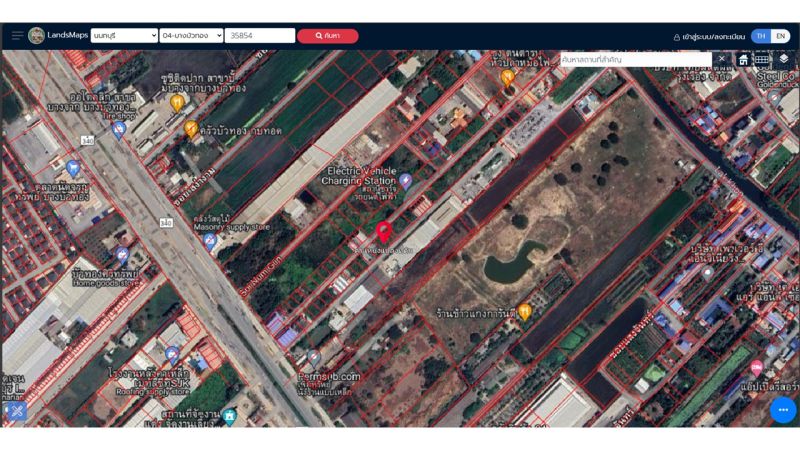Open the province dropdown showing นนทบุรี
The height and width of the screenshot is (450, 800).
point(124,36)
